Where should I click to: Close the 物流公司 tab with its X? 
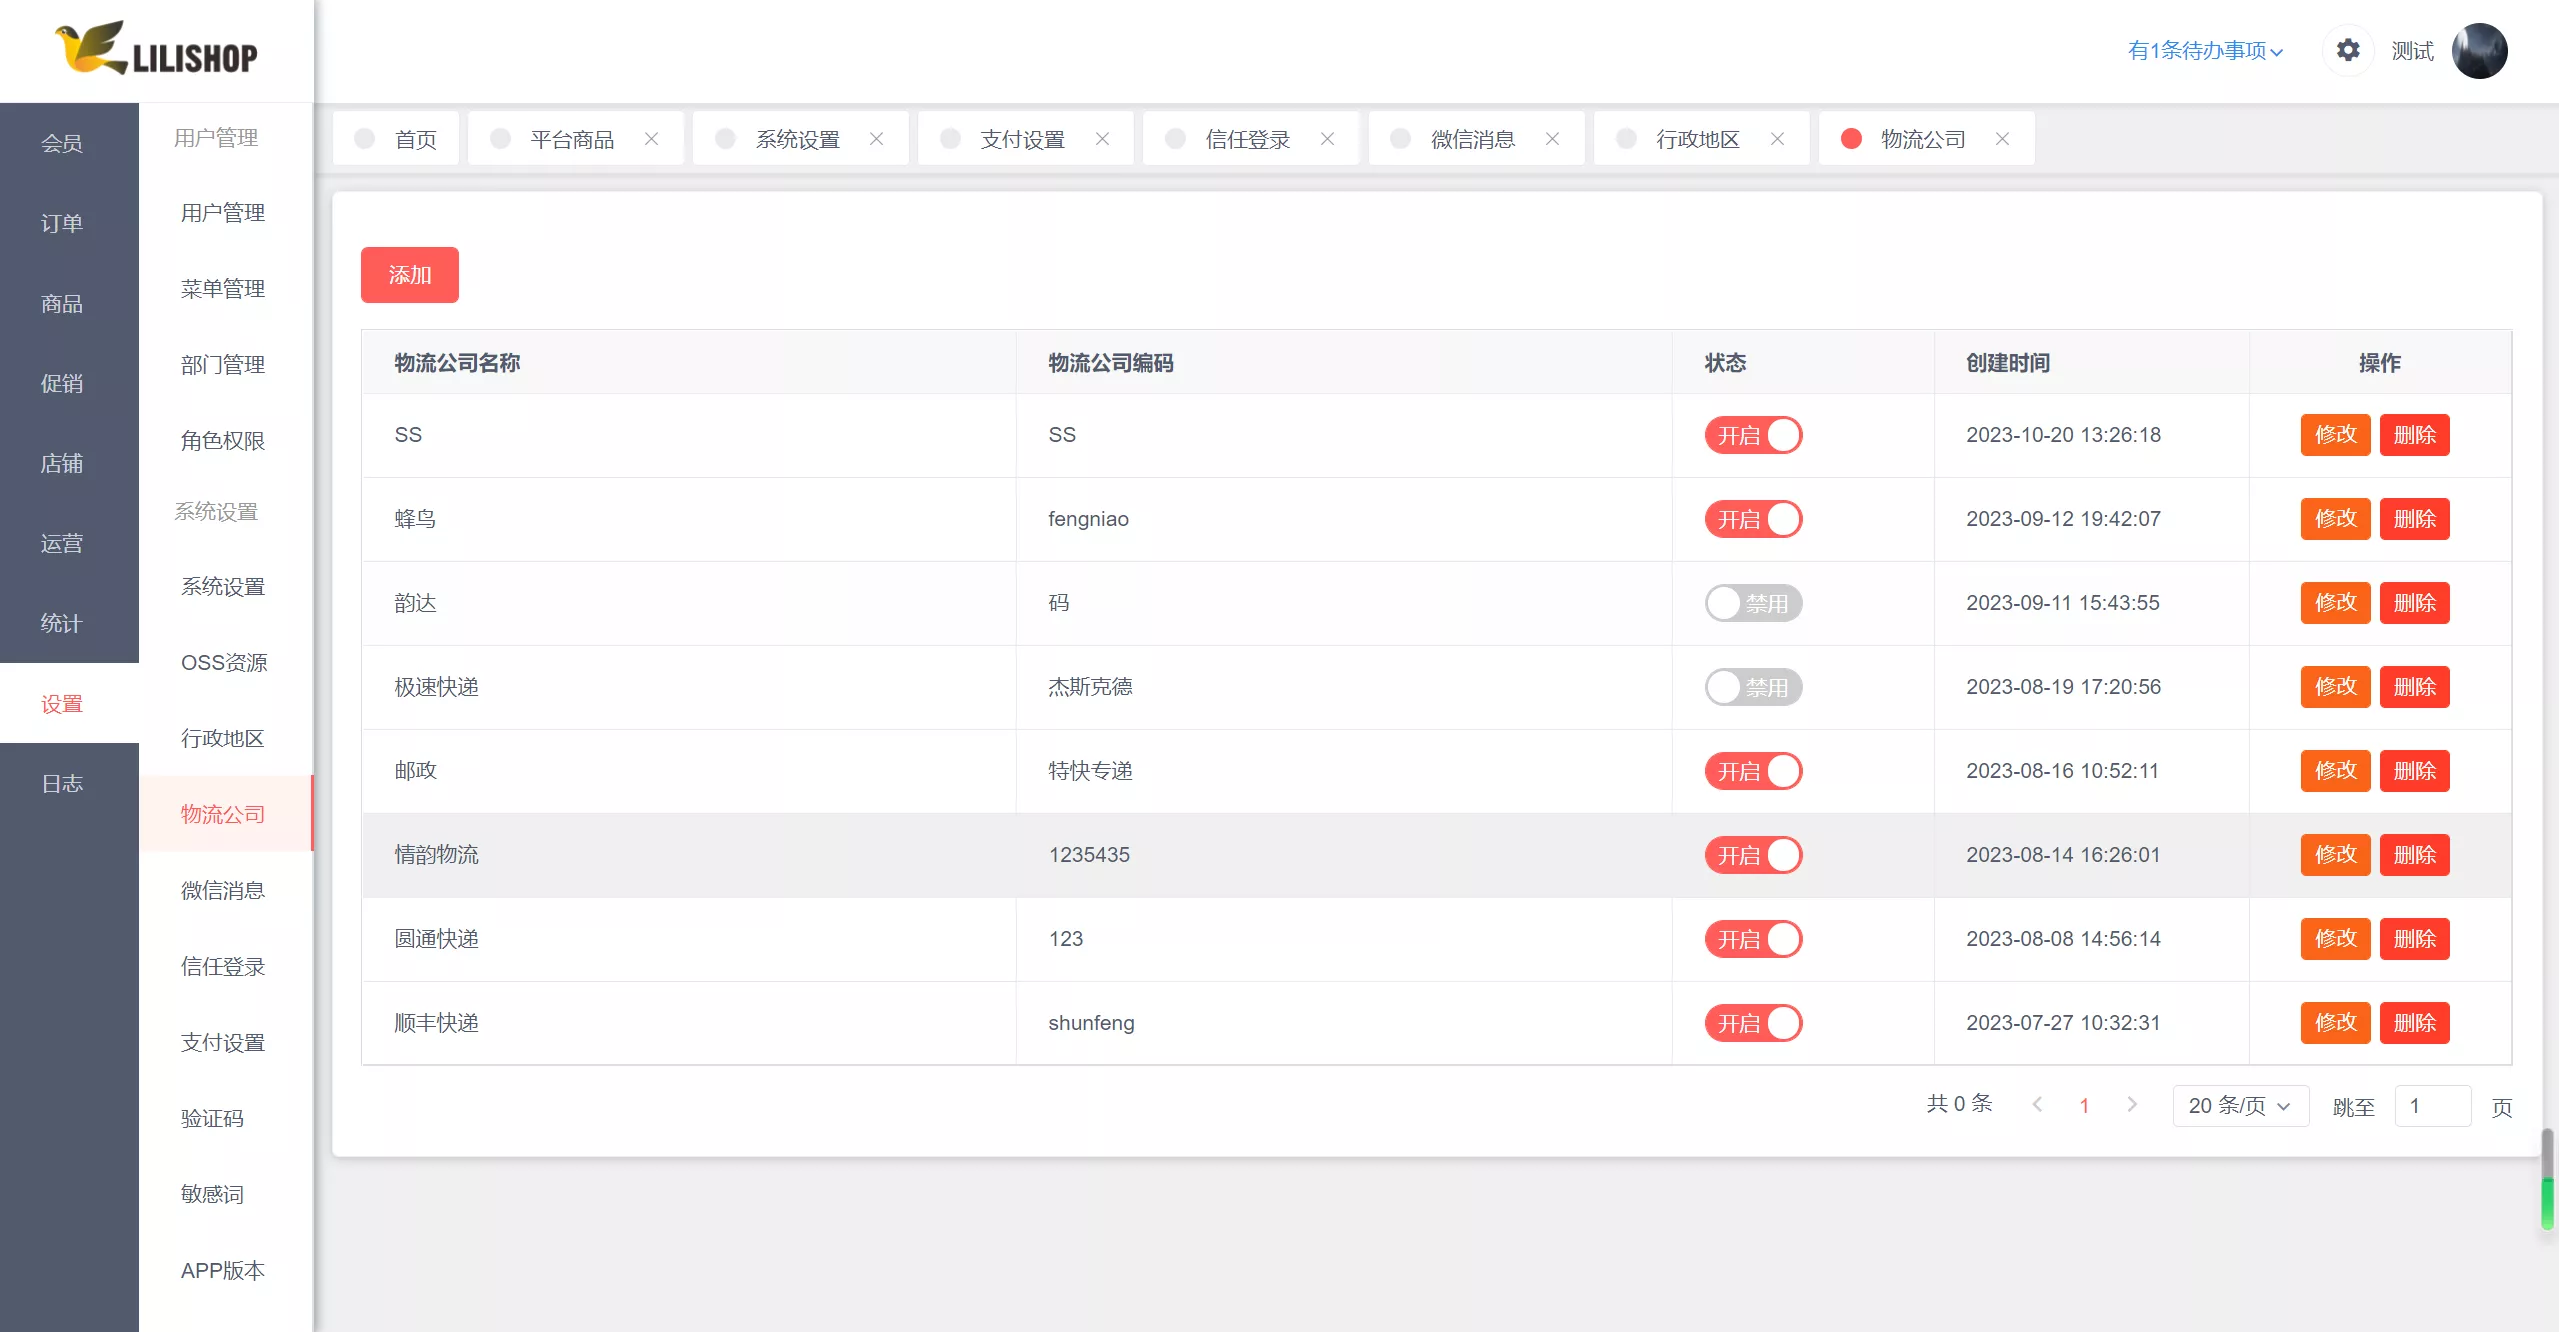tap(2002, 139)
